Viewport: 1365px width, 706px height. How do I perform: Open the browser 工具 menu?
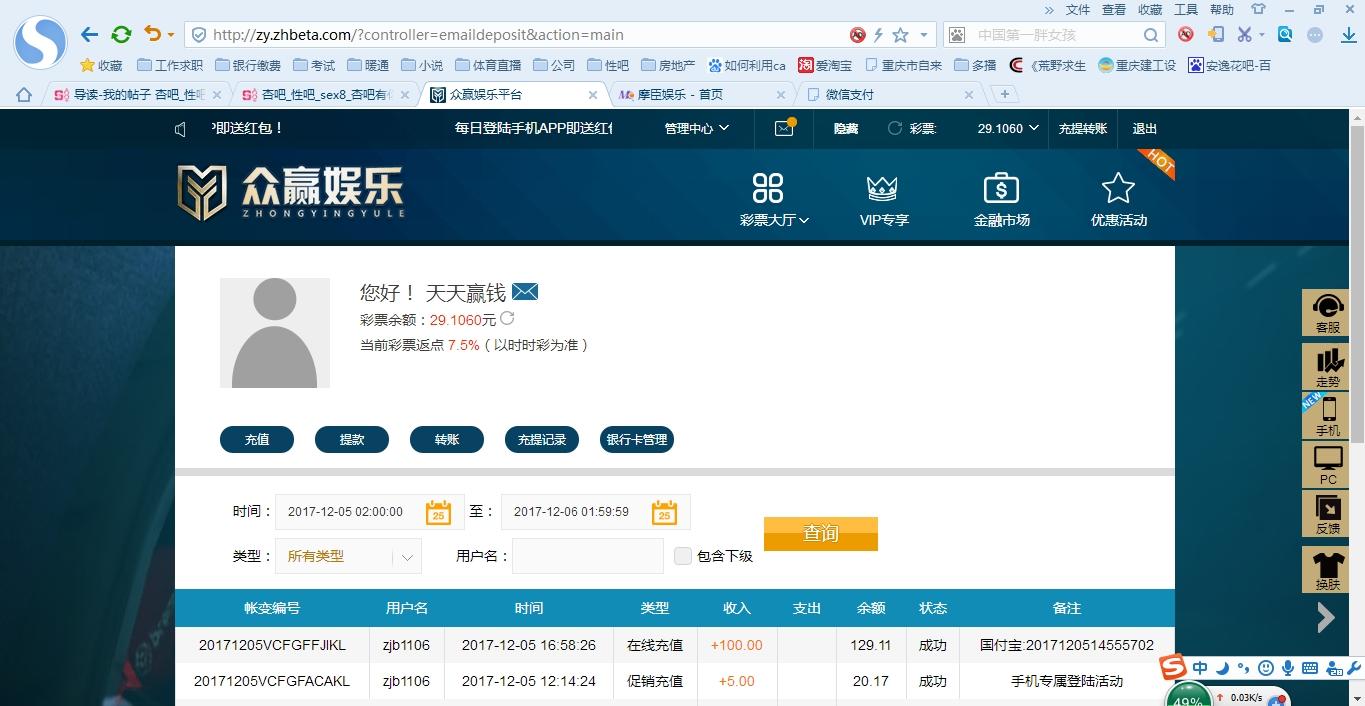(x=1185, y=9)
